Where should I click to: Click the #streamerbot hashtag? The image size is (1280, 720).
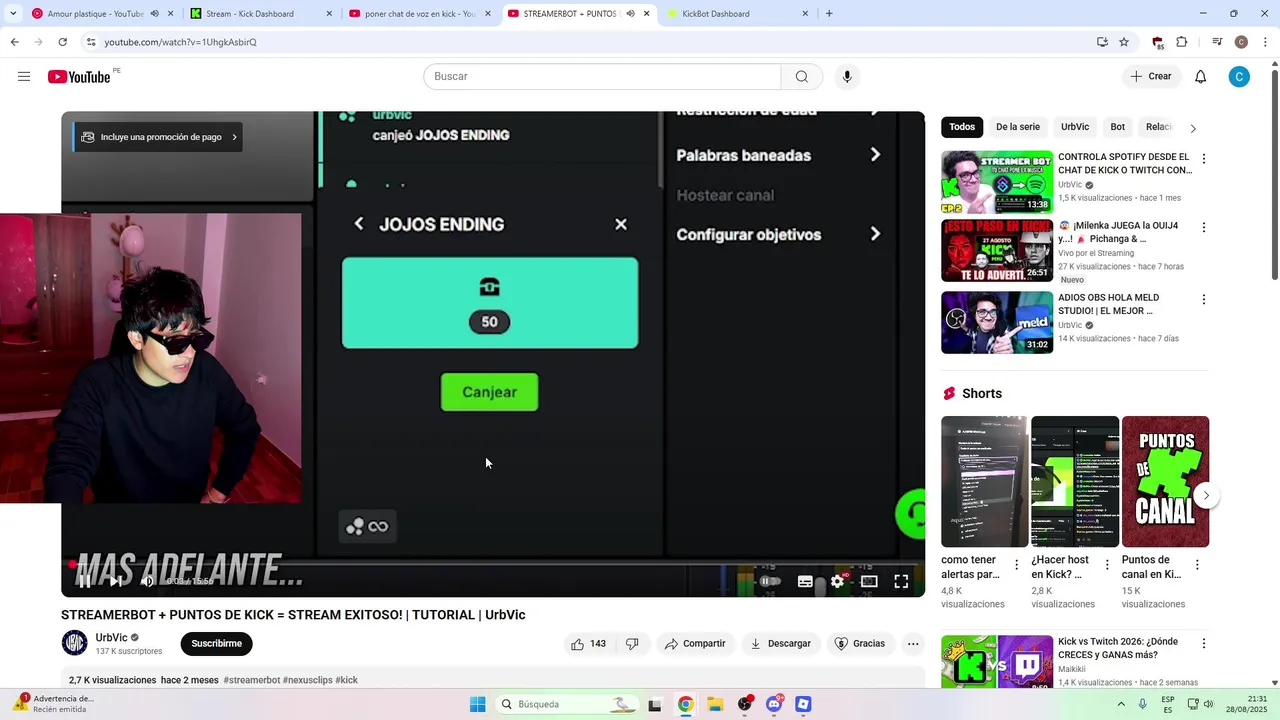[x=252, y=680]
